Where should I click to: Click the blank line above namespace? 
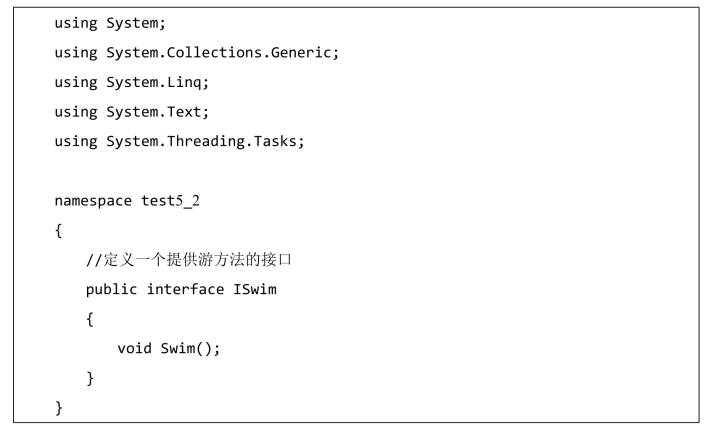pyautogui.click(x=356, y=171)
